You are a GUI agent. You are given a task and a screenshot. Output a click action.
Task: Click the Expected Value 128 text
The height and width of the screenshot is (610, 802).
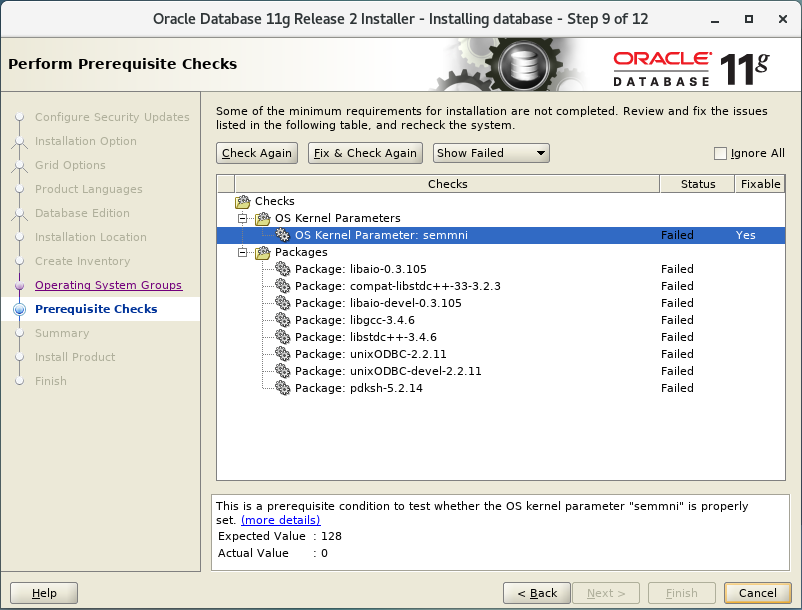(x=280, y=536)
